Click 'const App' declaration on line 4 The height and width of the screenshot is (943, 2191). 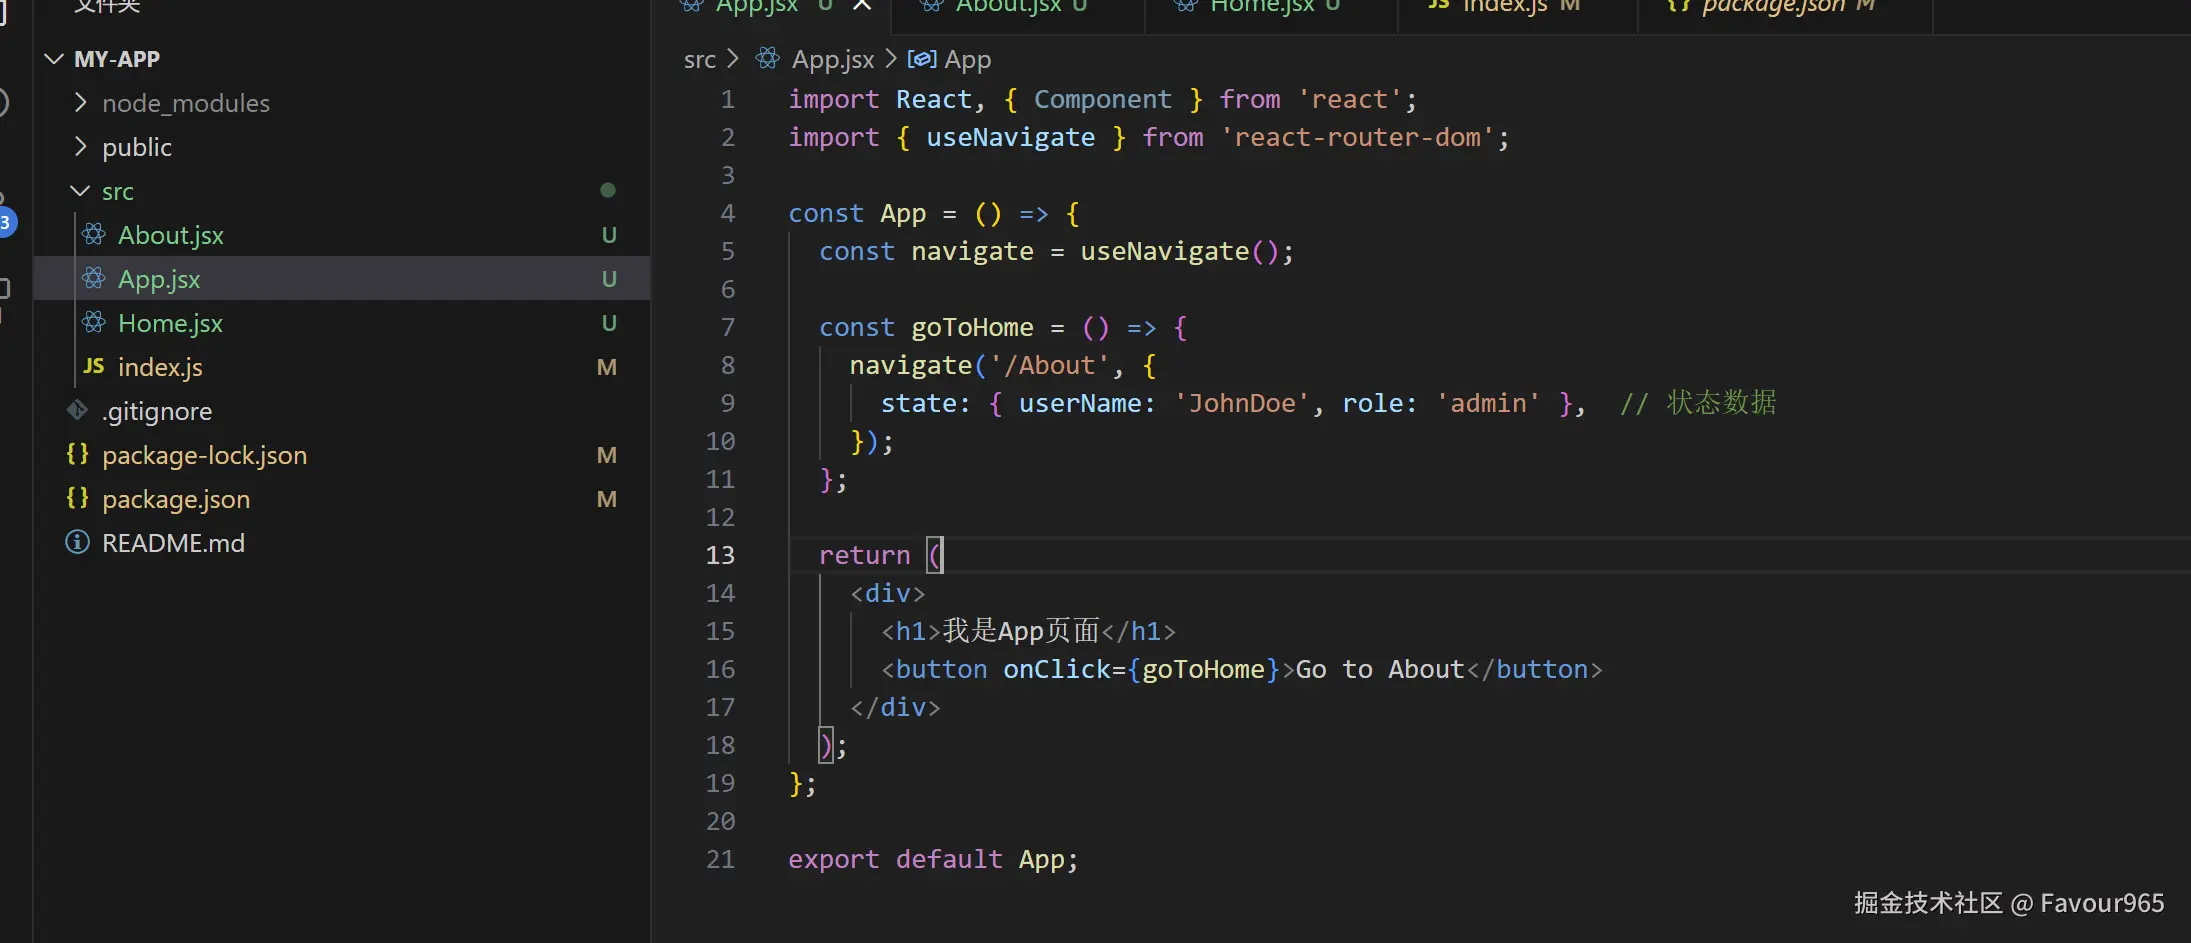(x=857, y=213)
